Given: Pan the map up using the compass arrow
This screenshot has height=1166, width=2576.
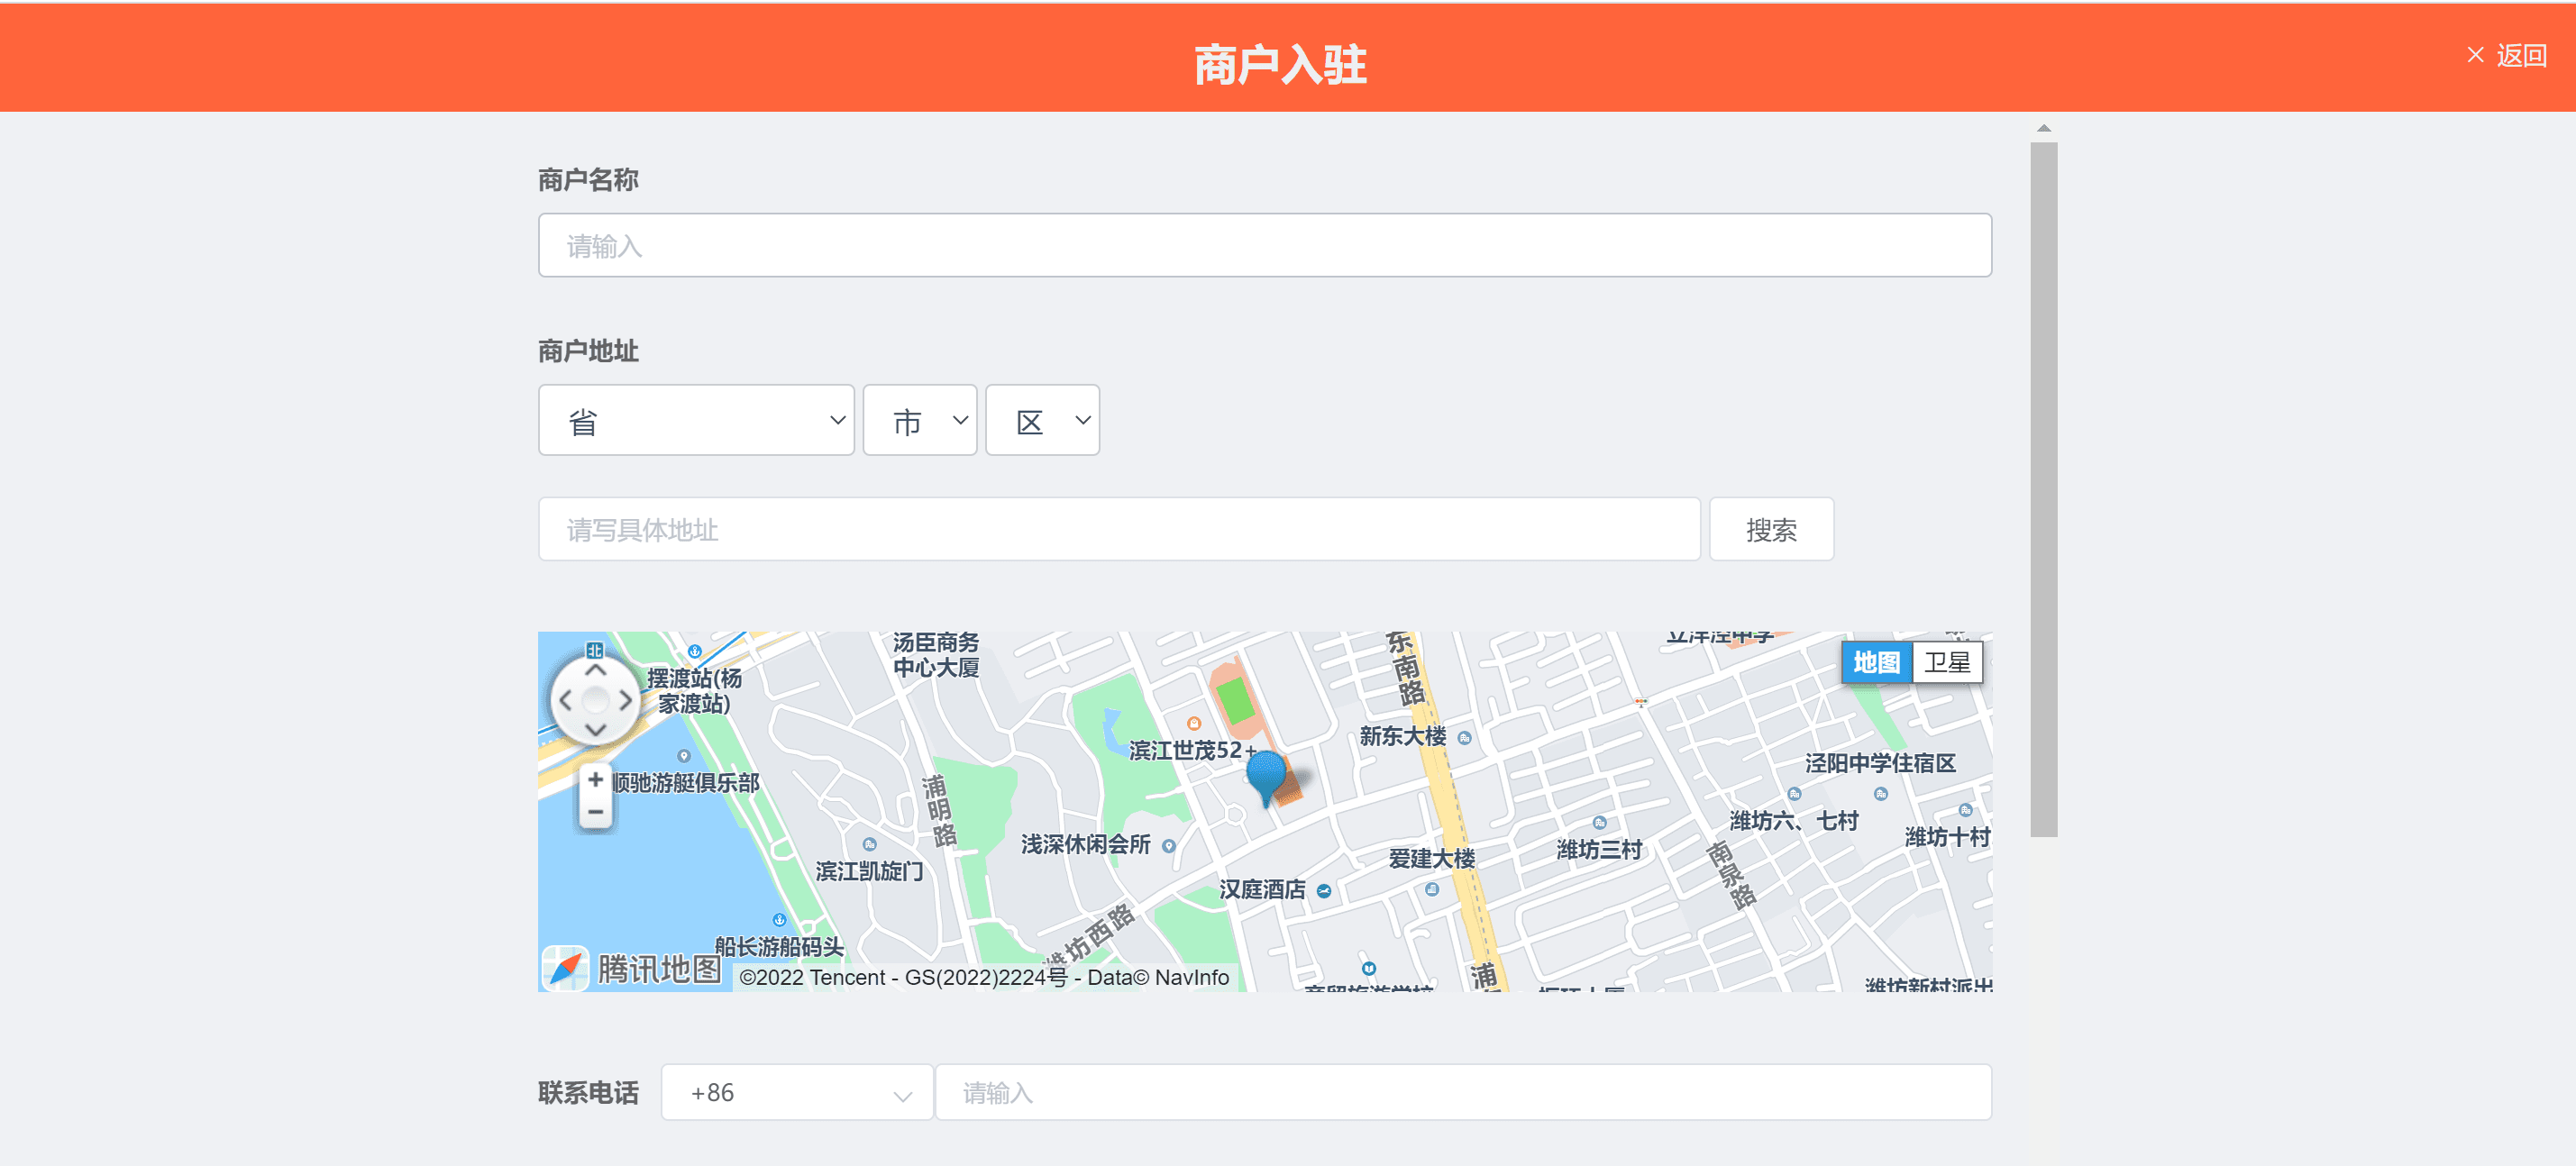Looking at the screenshot, I should coord(596,672).
